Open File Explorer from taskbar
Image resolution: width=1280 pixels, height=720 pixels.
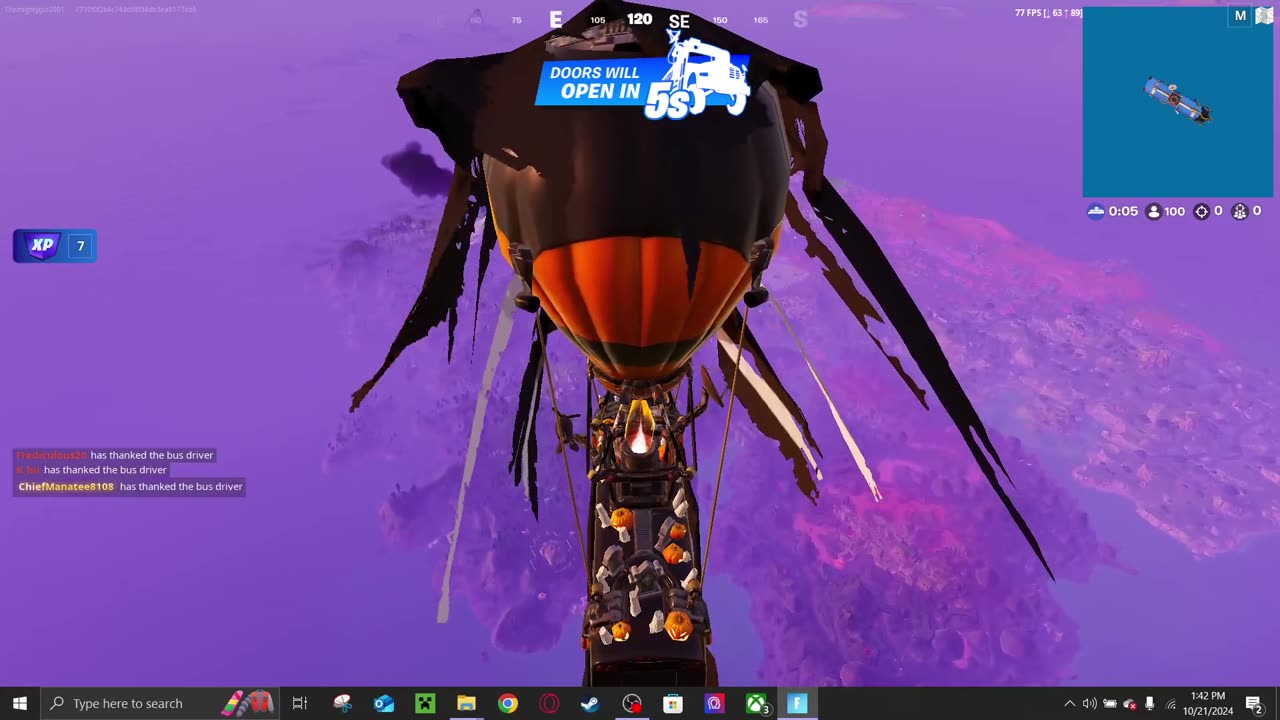point(466,703)
